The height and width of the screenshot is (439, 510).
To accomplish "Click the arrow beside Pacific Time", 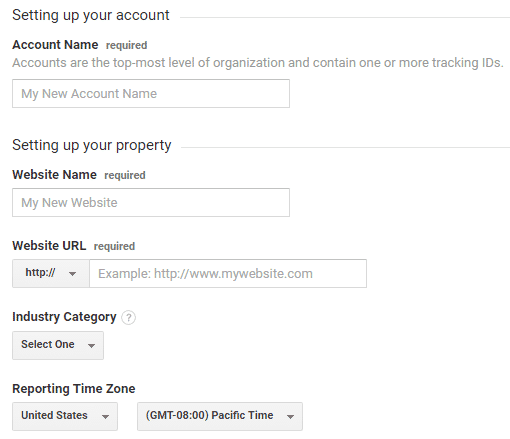I will click(x=290, y=417).
